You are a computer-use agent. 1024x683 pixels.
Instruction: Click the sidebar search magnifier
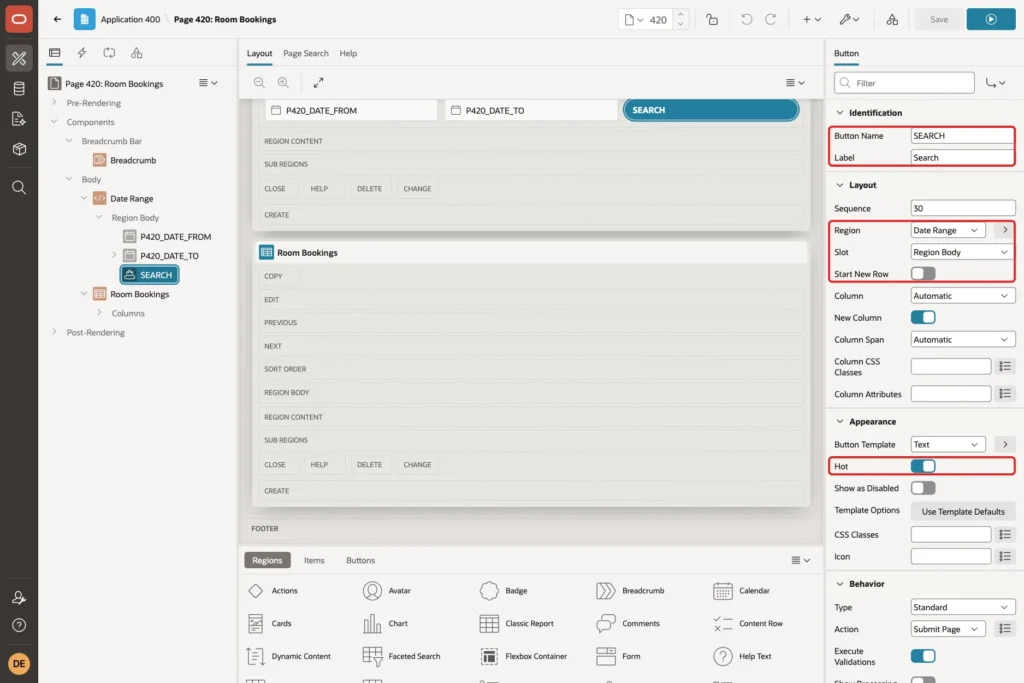pos(19,187)
